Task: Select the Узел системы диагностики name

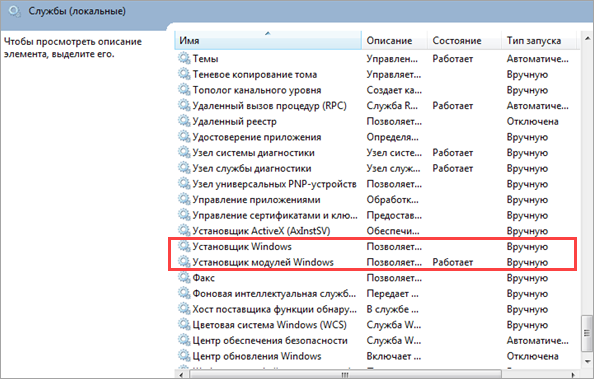Action: coord(253,153)
